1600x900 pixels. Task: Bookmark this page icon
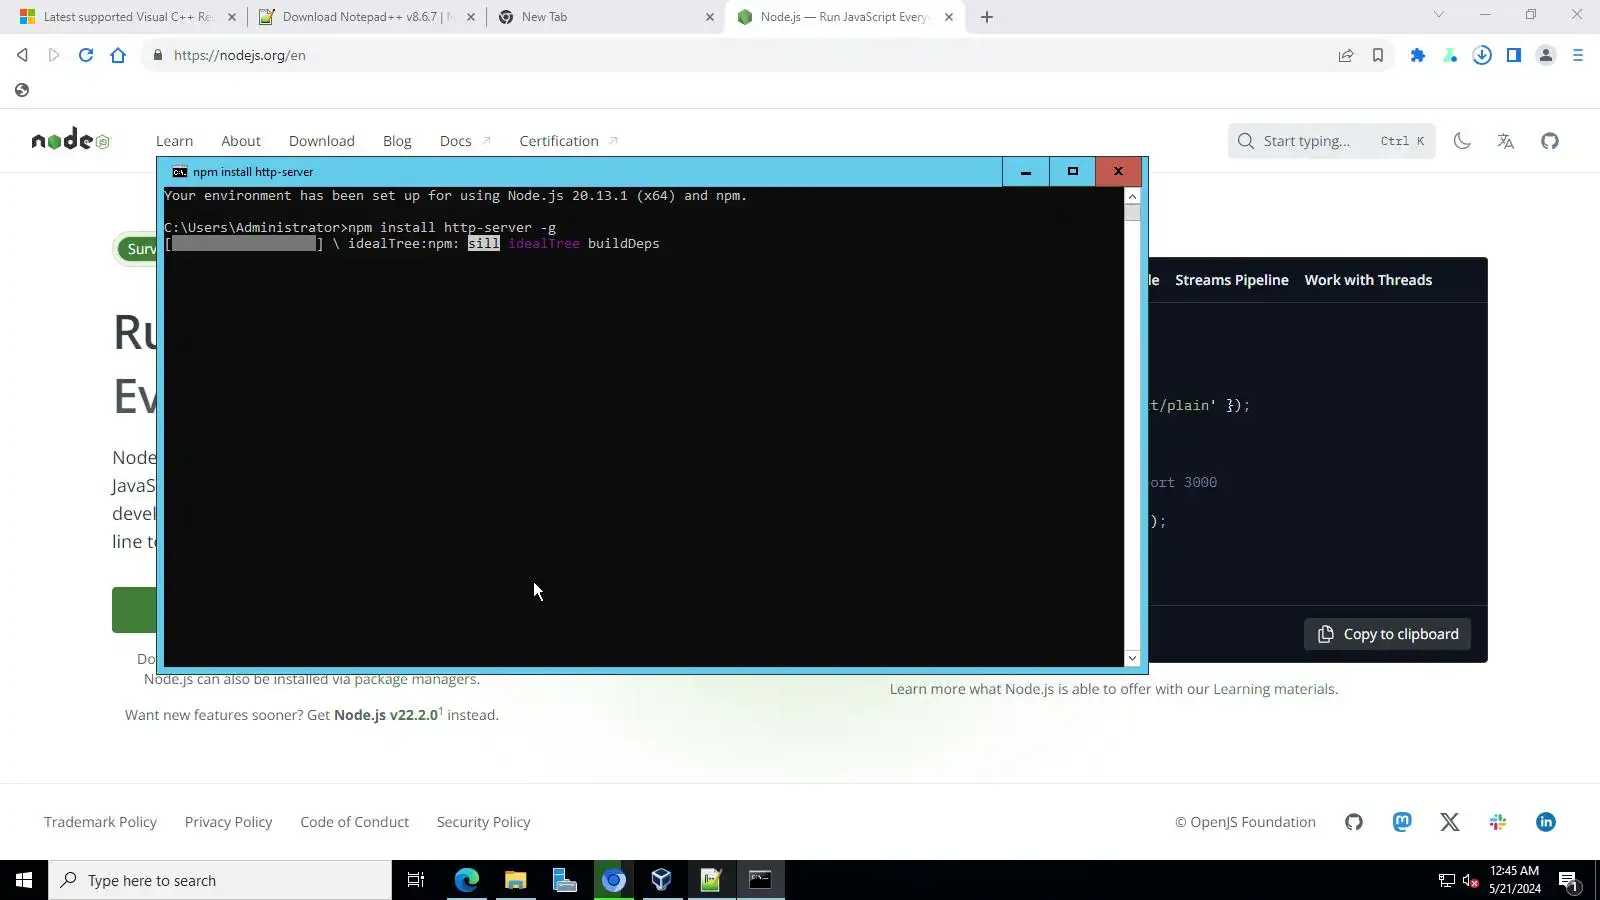(x=1378, y=55)
